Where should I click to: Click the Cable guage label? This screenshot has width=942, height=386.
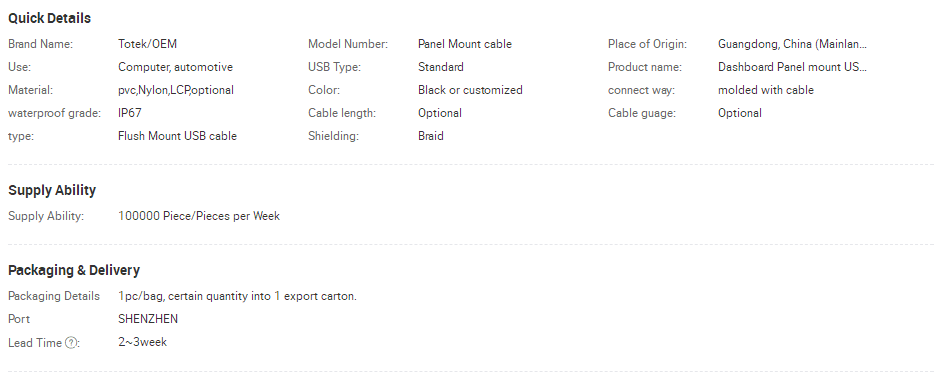(642, 113)
